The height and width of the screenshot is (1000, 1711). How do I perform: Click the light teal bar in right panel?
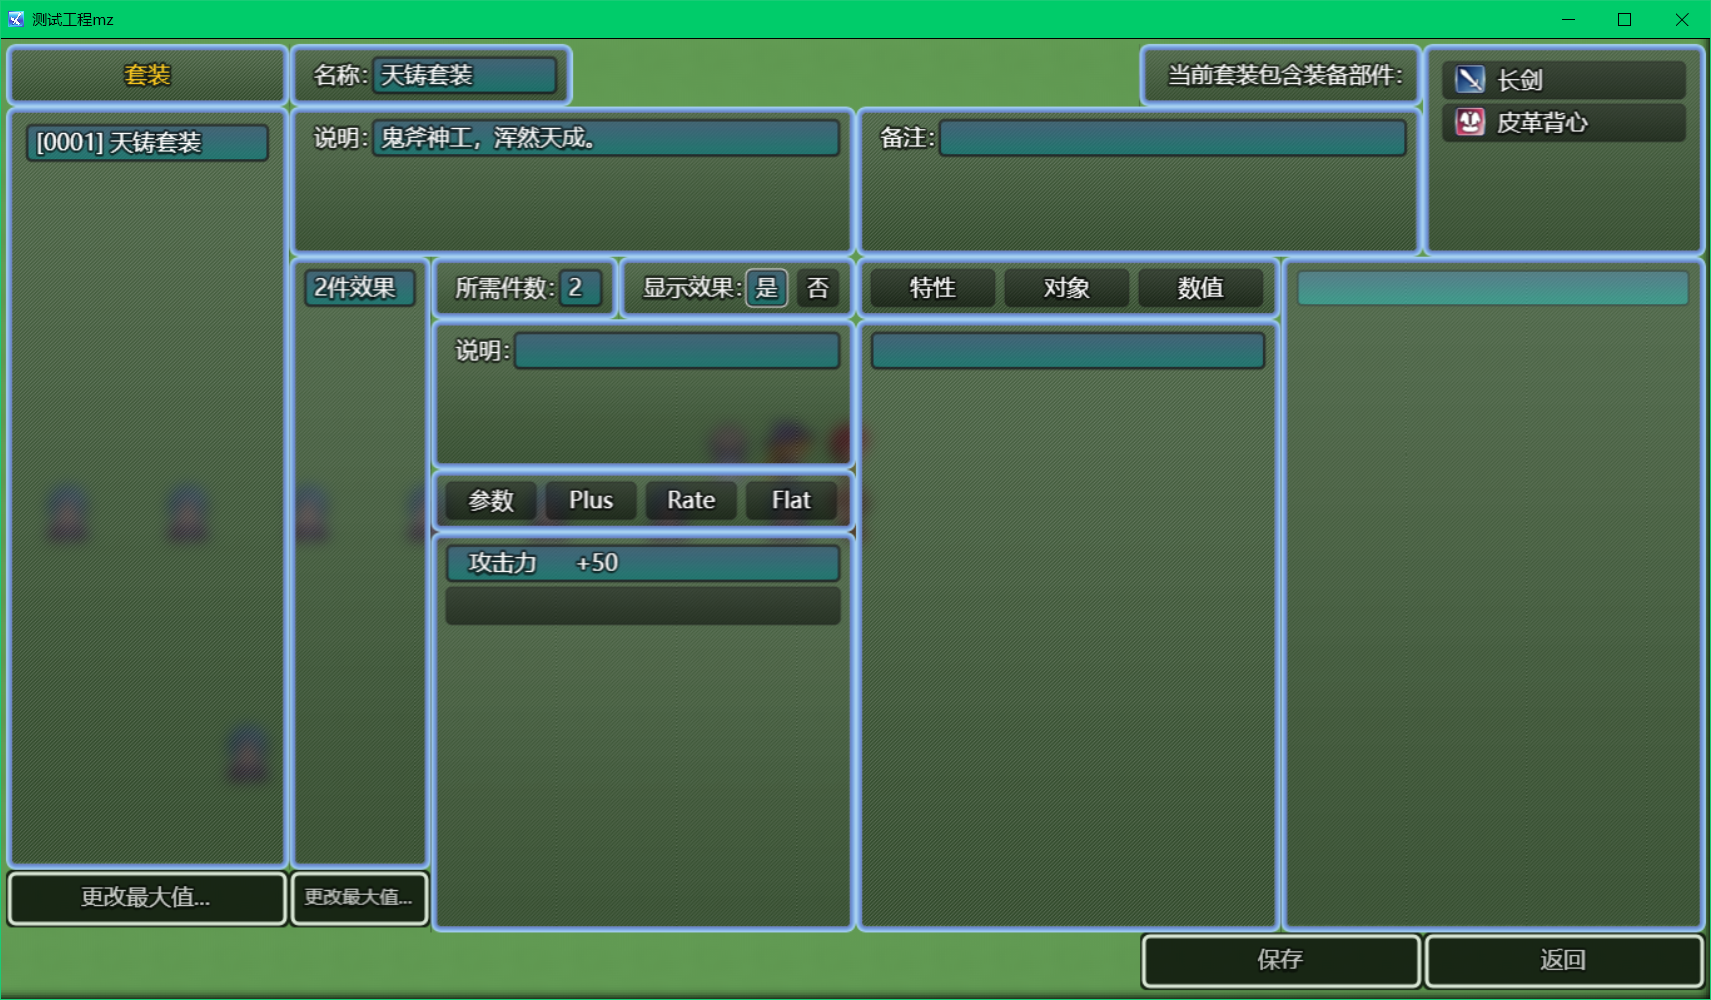(x=1493, y=288)
